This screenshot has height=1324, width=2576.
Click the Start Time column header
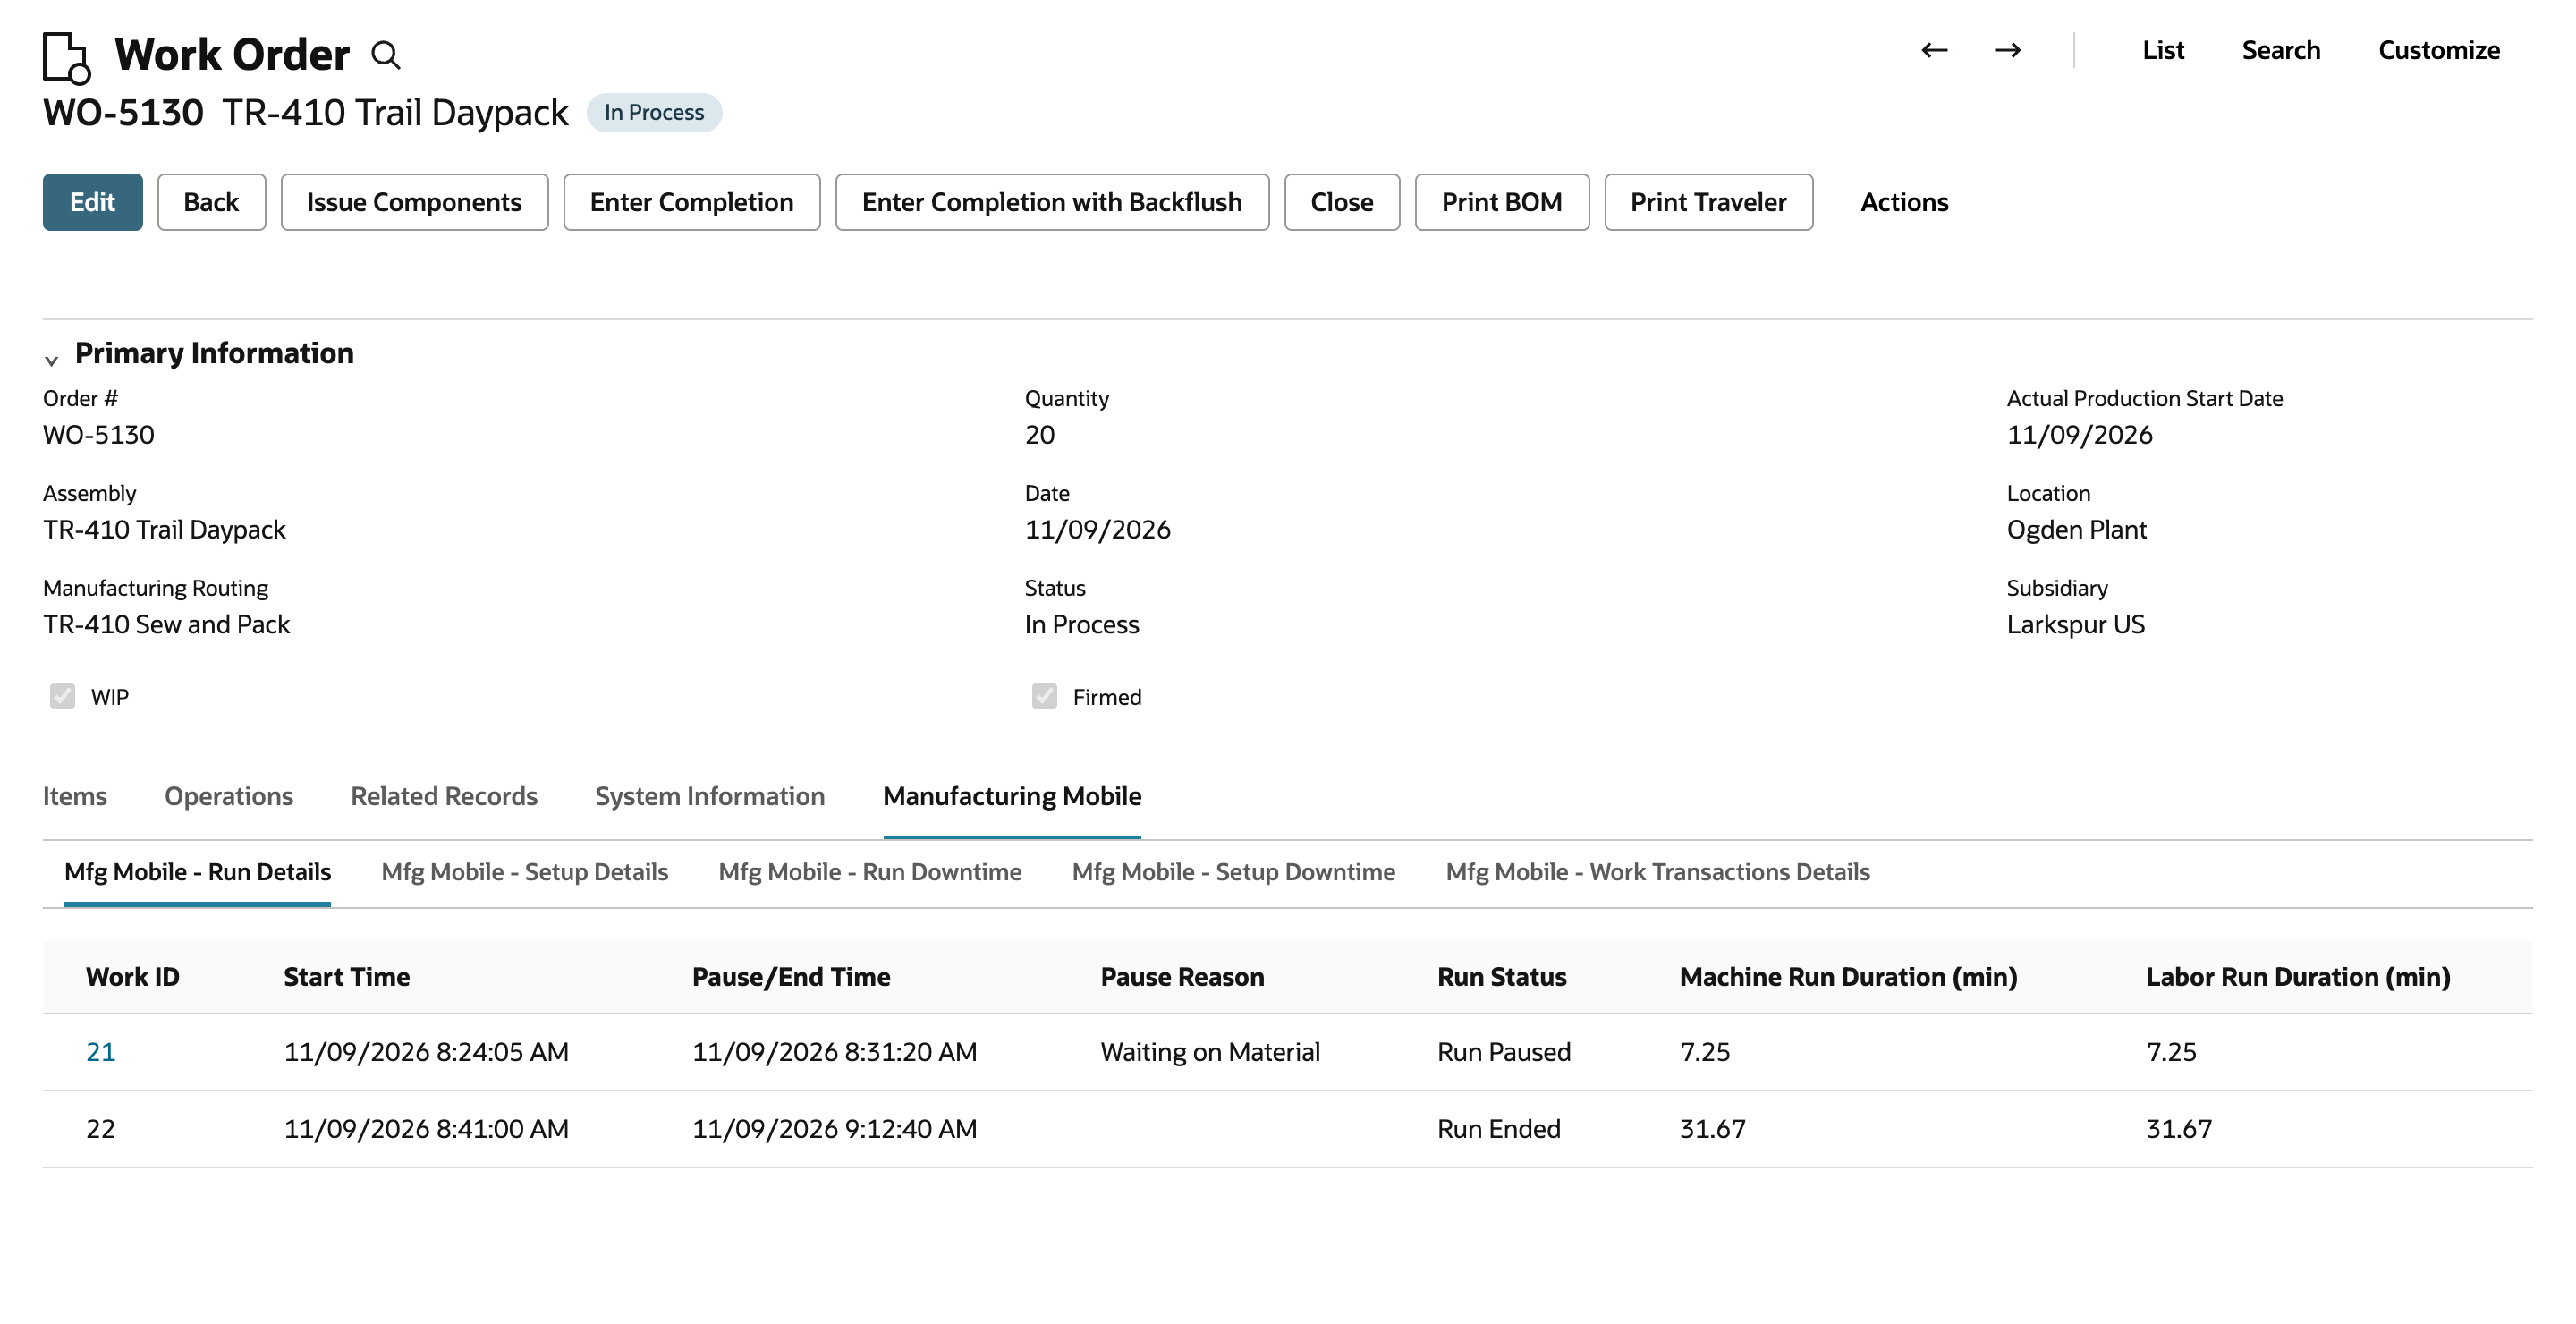pos(347,977)
